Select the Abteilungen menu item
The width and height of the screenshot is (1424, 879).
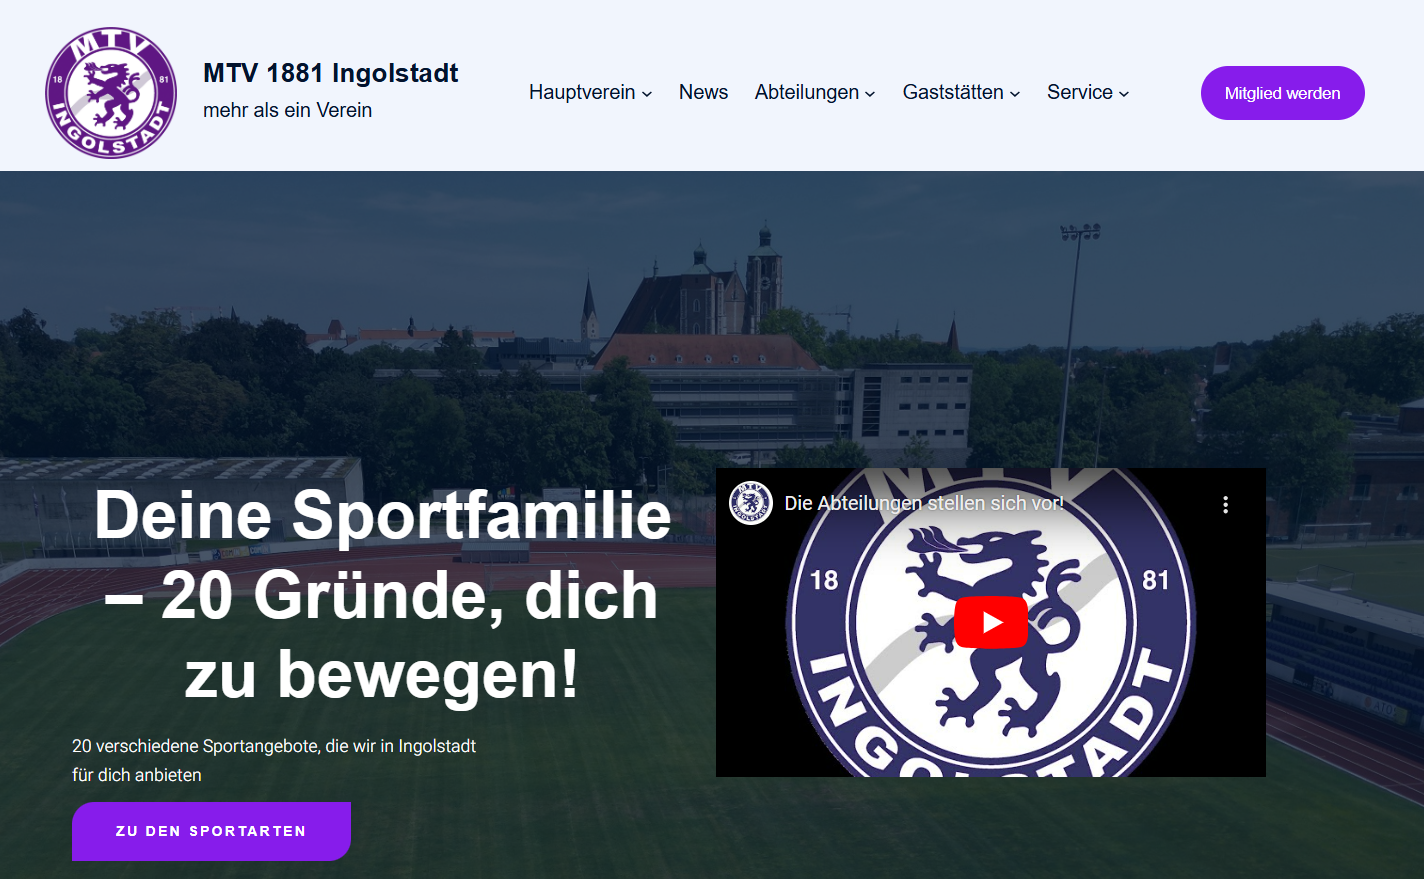point(807,92)
